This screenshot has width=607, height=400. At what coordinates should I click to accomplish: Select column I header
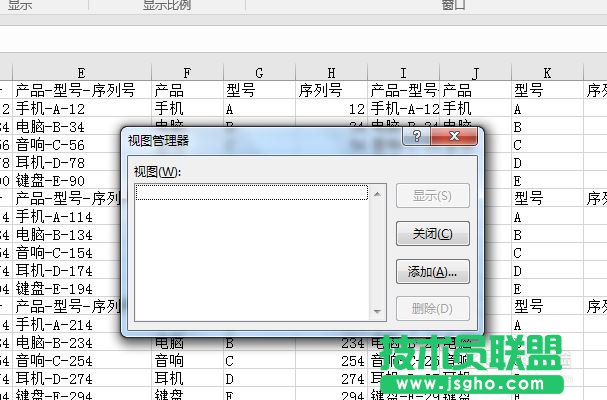click(403, 72)
